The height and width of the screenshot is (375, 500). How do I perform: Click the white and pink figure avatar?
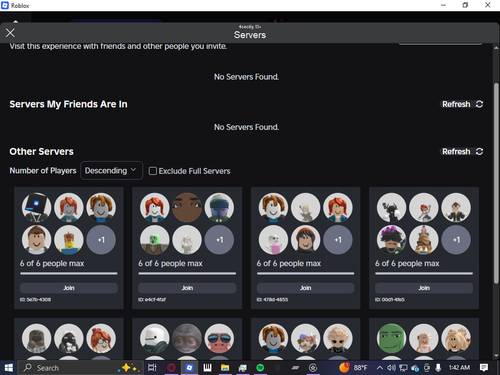click(x=273, y=240)
